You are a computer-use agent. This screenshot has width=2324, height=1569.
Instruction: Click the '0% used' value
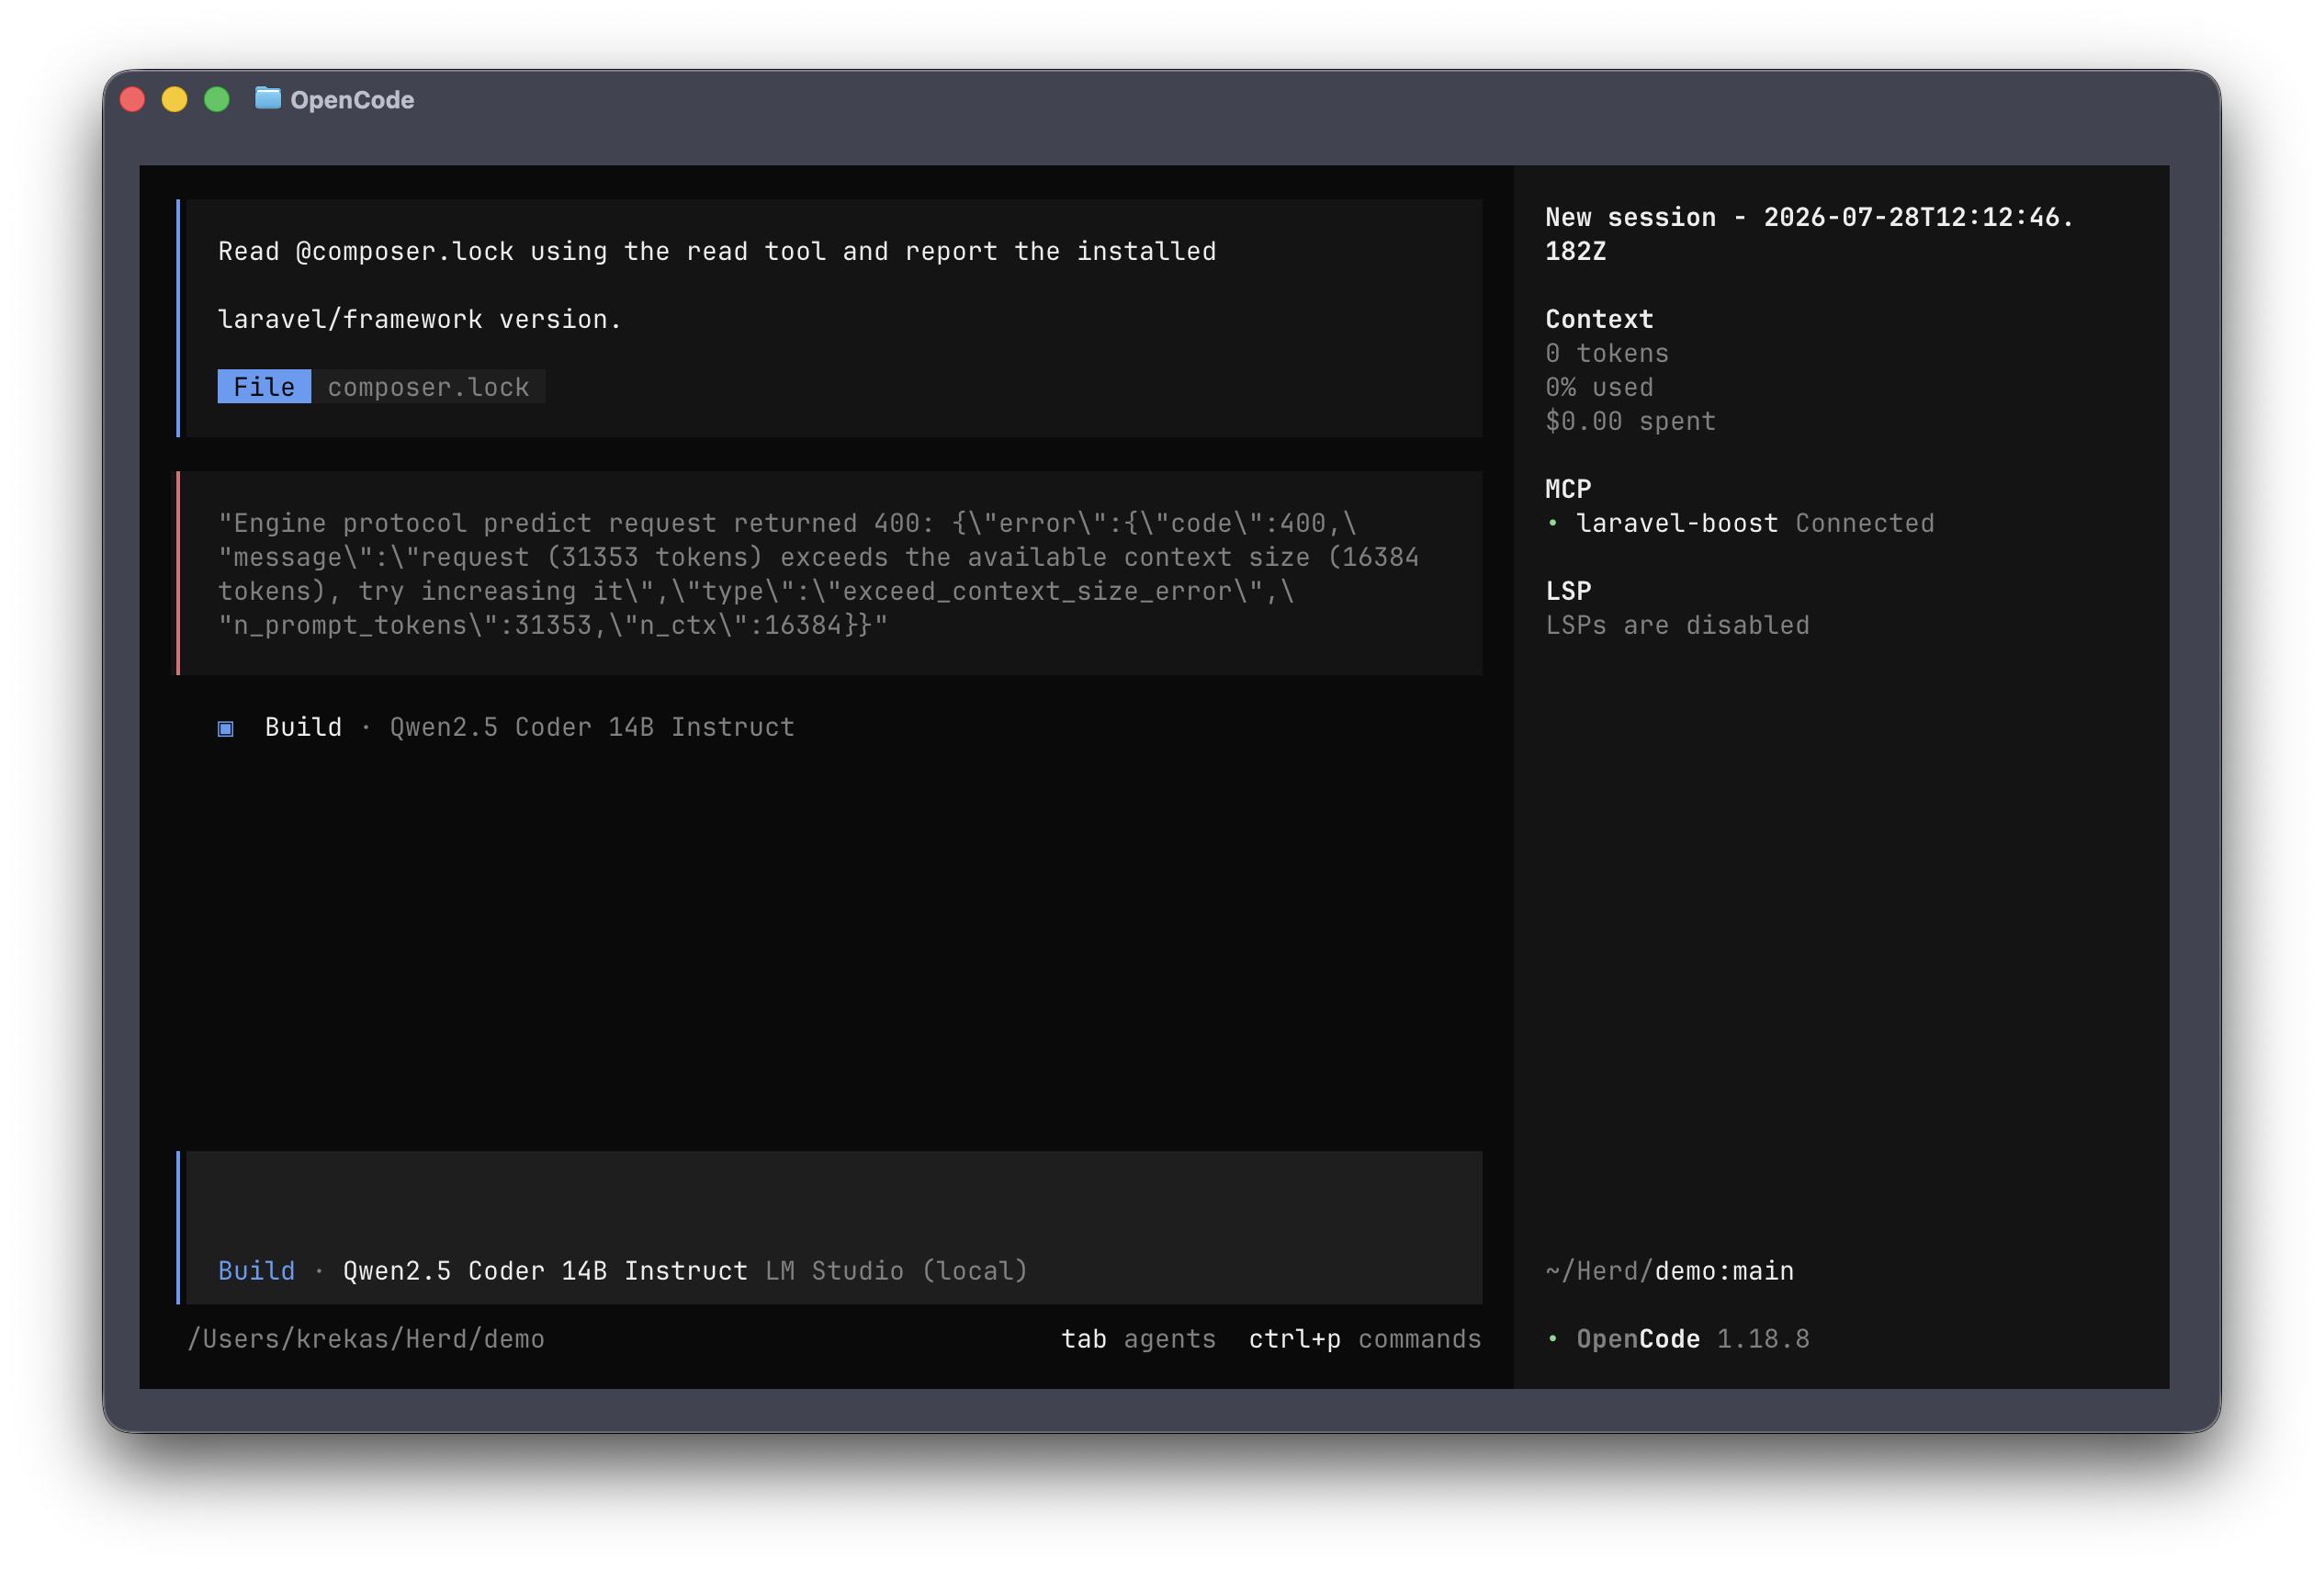(x=1599, y=387)
